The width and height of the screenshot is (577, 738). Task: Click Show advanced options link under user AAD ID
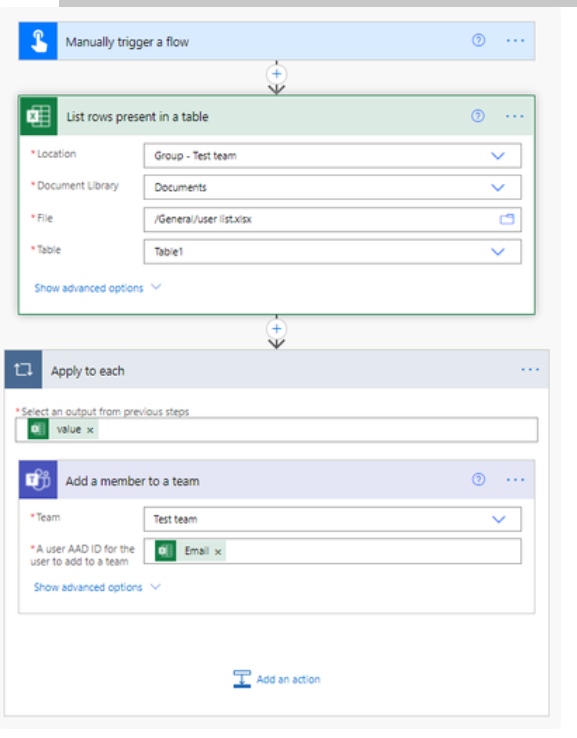click(x=88, y=587)
